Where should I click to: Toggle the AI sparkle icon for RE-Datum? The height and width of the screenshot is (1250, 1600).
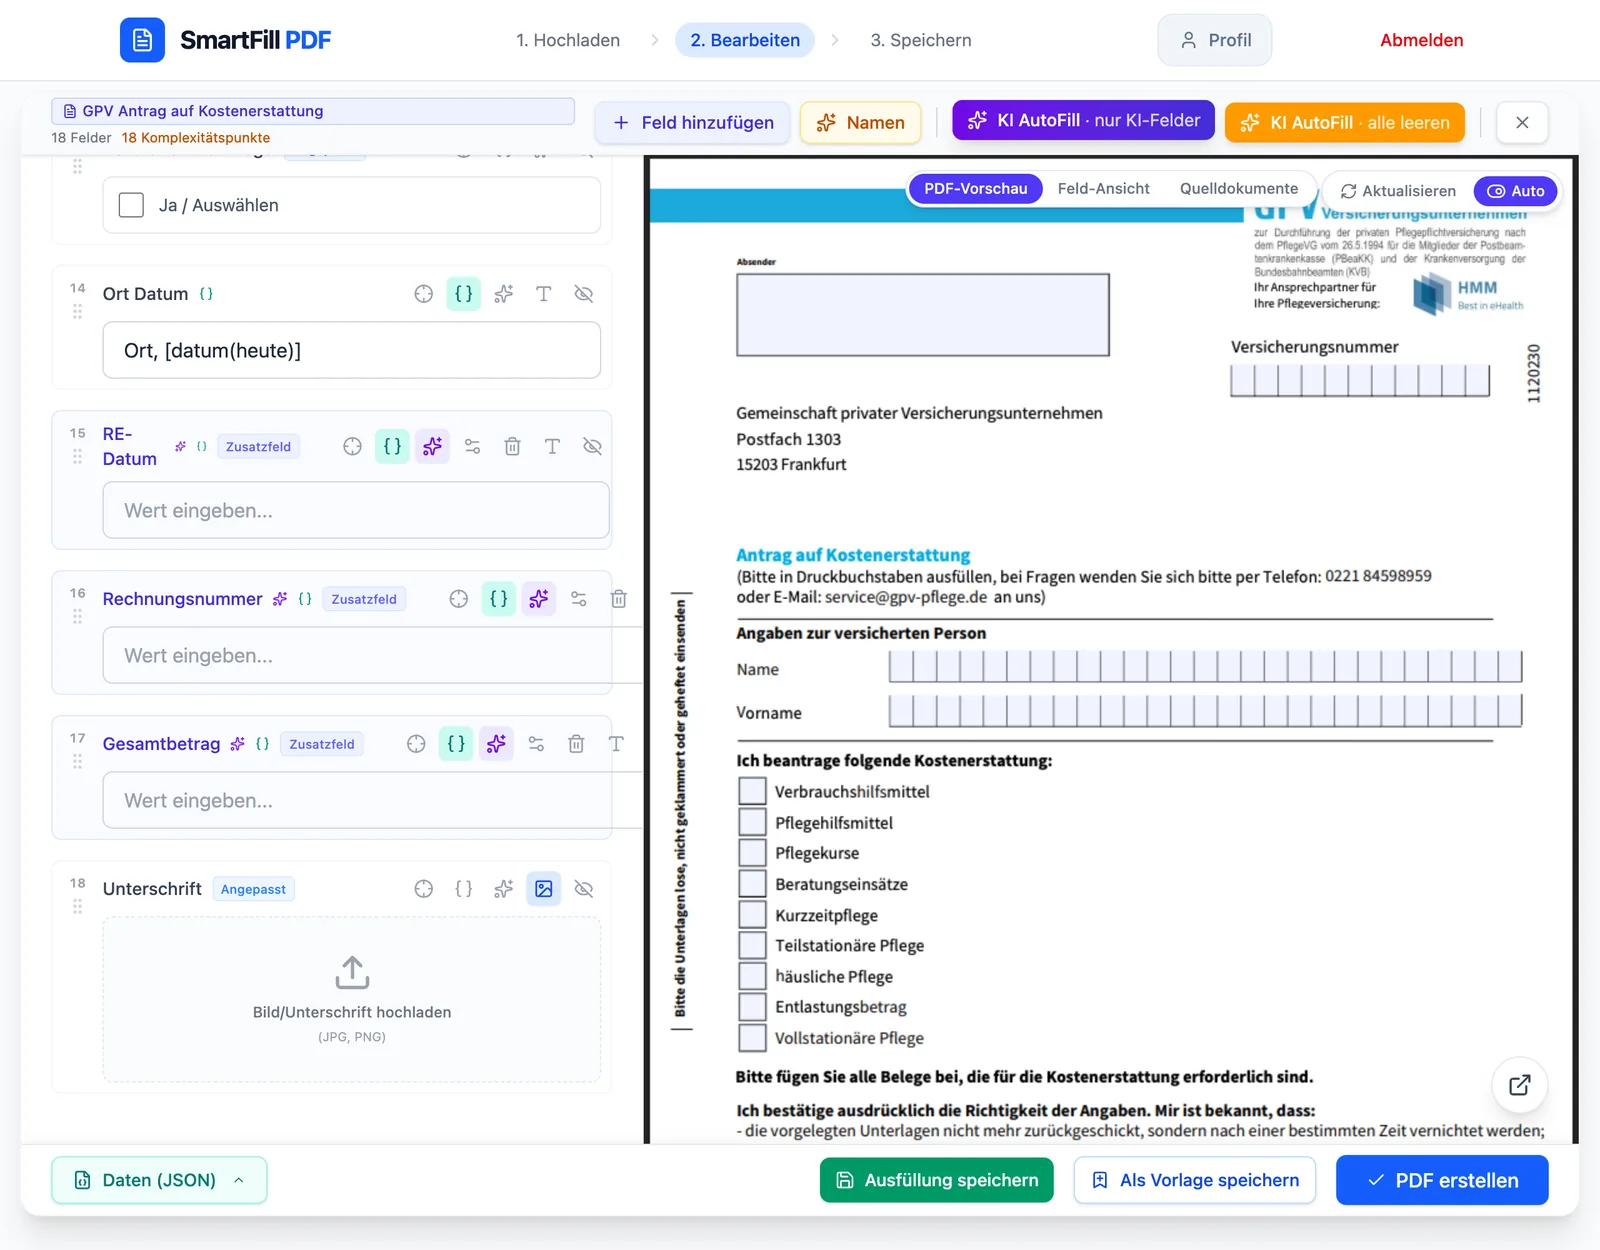[432, 447]
